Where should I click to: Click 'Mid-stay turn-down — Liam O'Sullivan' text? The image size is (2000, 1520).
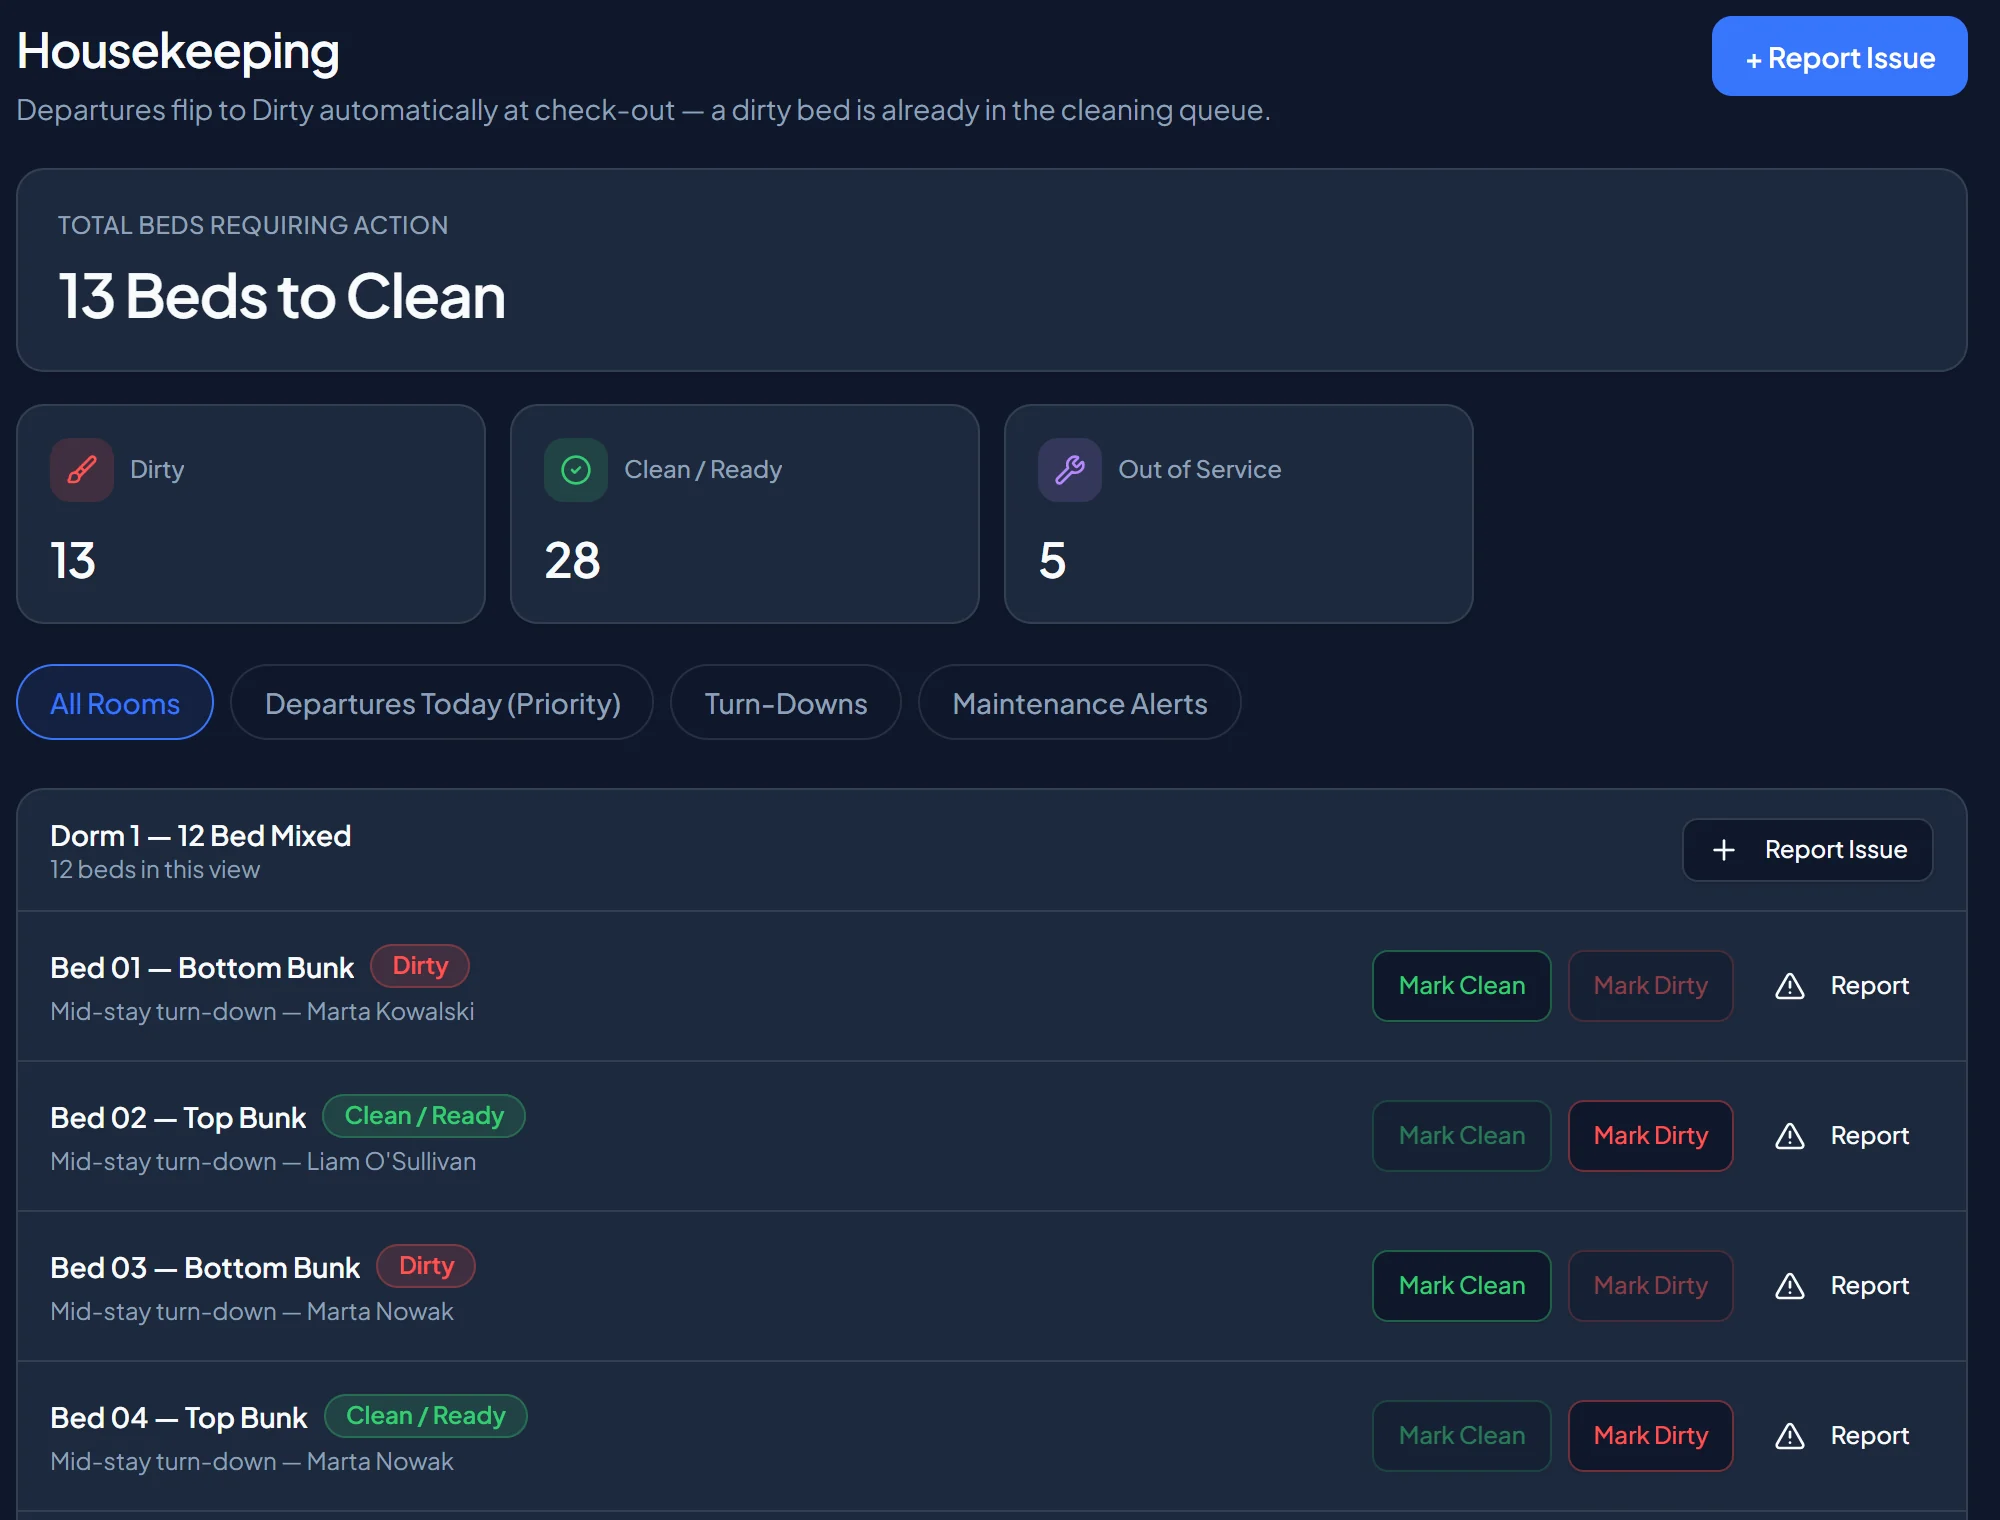pos(263,1162)
